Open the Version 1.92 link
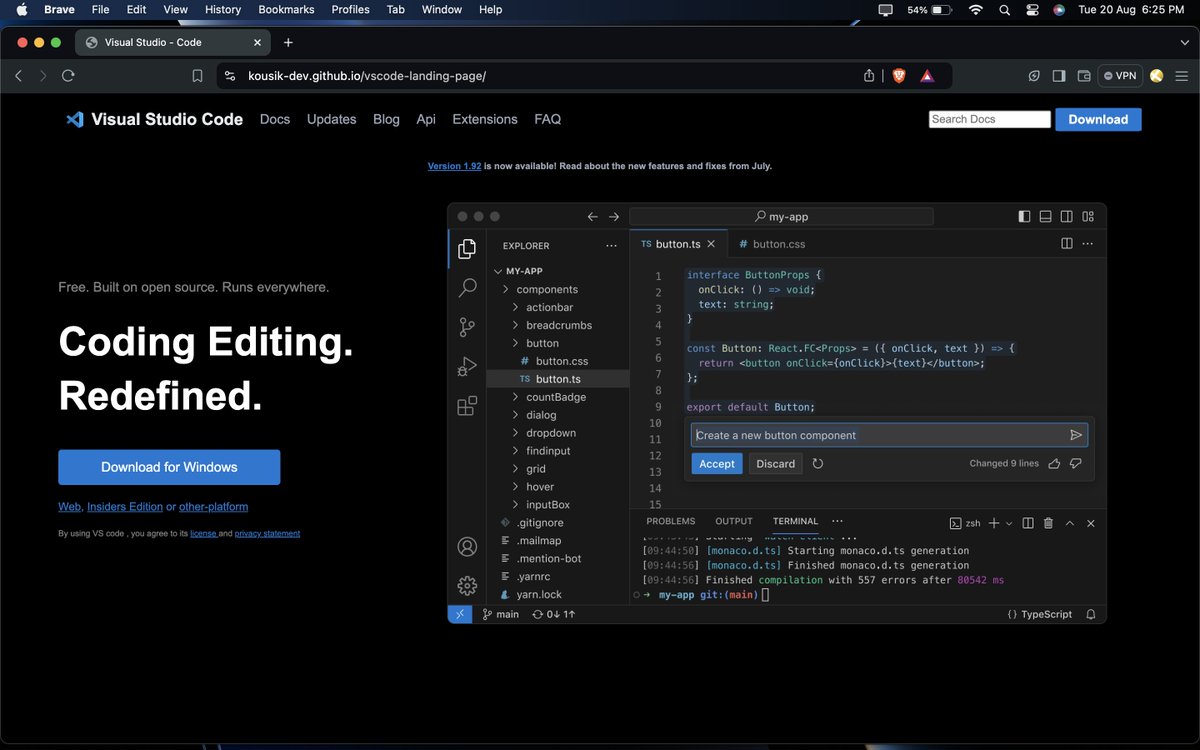The width and height of the screenshot is (1200, 750). (454, 166)
